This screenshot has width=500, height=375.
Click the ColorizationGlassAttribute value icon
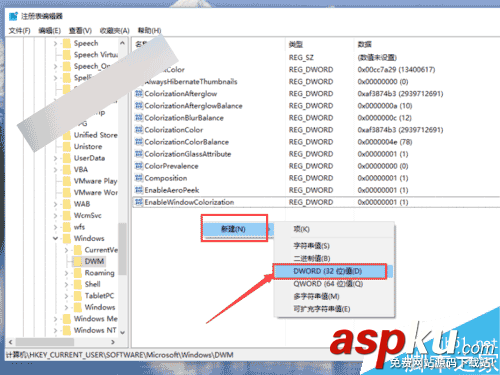[139, 154]
